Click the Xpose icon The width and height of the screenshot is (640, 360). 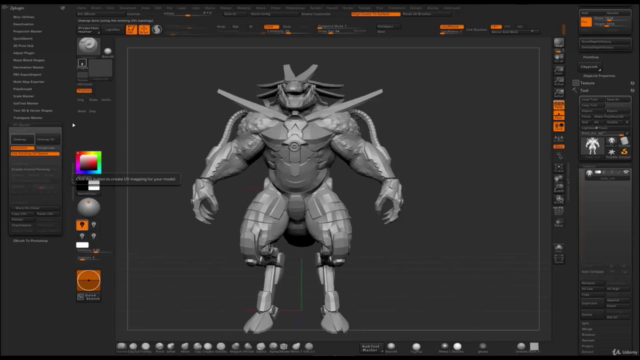(x=559, y=259)
